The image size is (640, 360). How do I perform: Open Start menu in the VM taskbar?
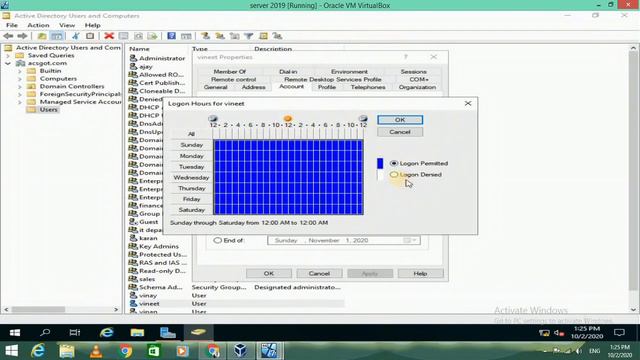pyautogui.click(x=15, y=332)
